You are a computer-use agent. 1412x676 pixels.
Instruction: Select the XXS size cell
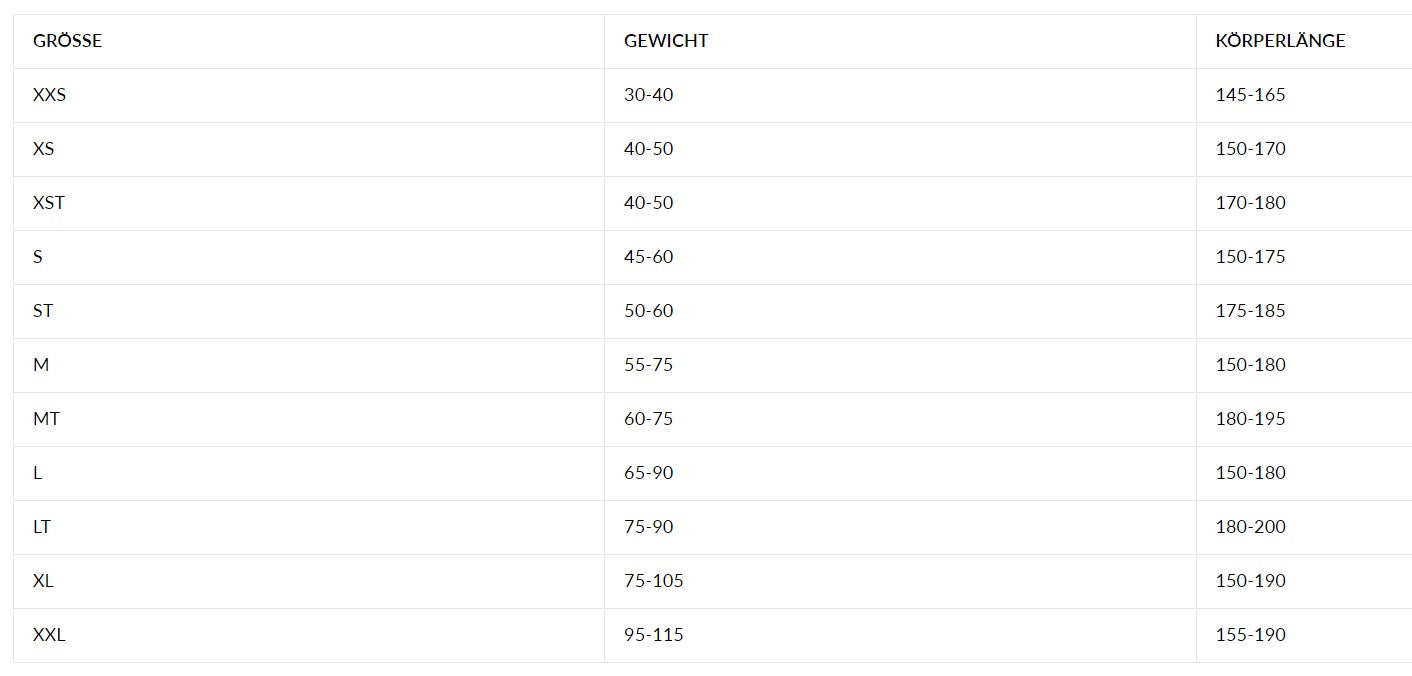[x=49, y=95]
